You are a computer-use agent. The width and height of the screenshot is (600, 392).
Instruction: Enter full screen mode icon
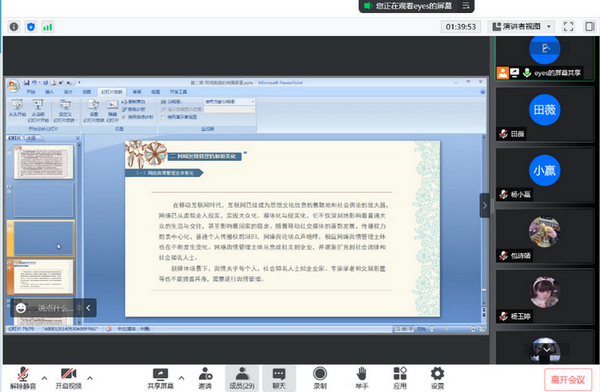[x=569, y=26]
